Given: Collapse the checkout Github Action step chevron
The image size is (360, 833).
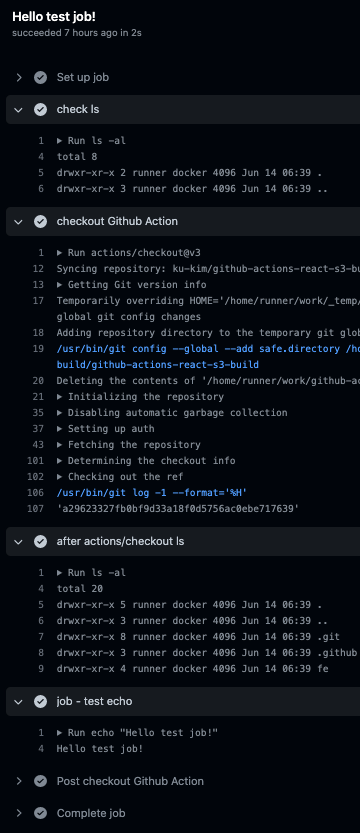Looking at the screenshot, I should pos(19,222).
